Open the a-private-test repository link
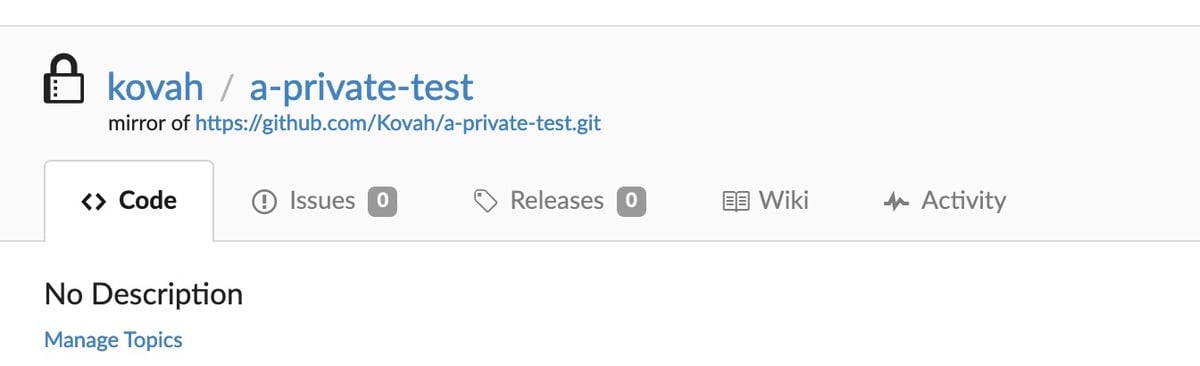1200x366 pixels. pyautogui.click(x=361, y=88)
